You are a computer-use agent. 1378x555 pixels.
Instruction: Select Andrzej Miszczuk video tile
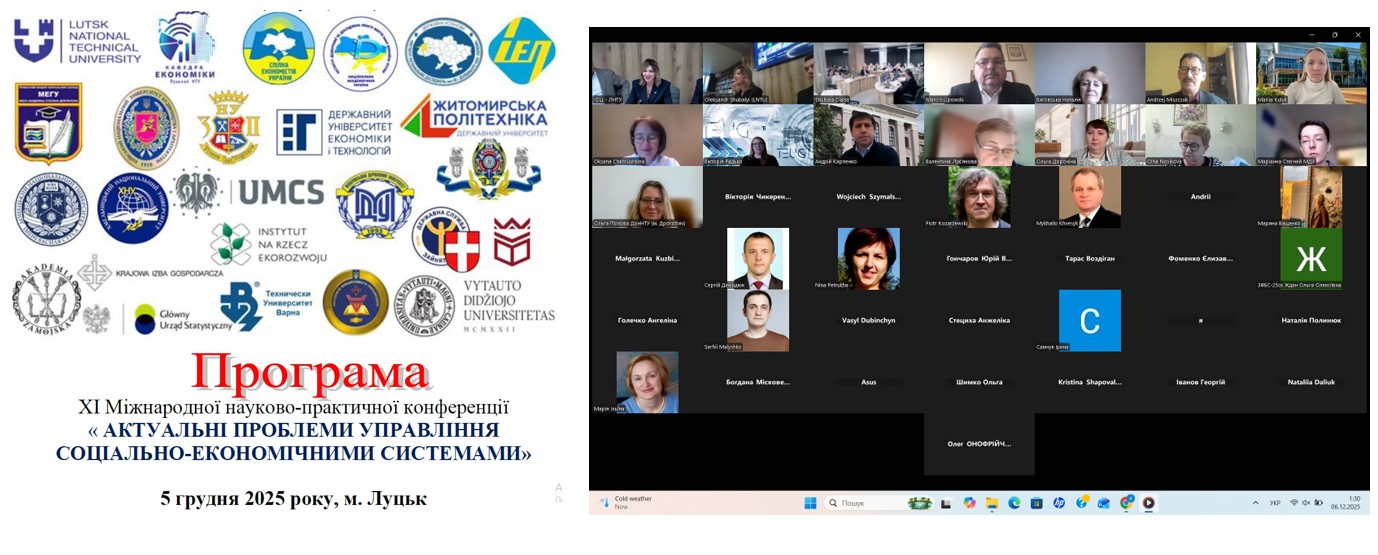click(1199, 73)
